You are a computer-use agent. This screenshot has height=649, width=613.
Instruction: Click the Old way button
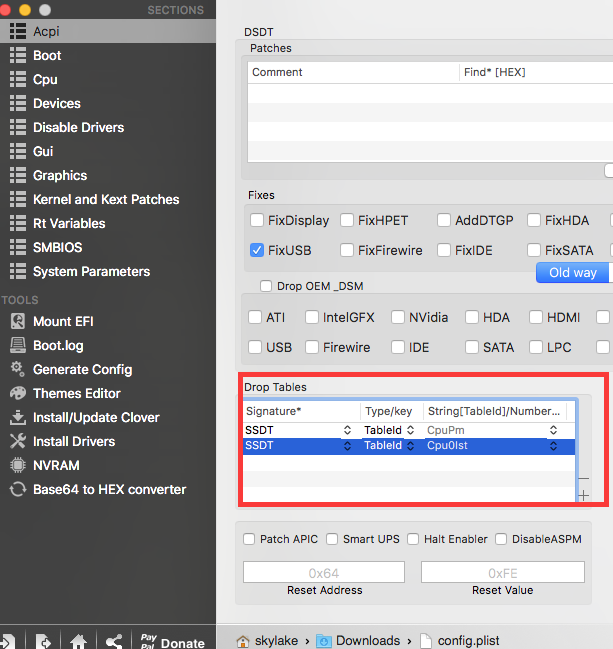[x=573, y=273]
